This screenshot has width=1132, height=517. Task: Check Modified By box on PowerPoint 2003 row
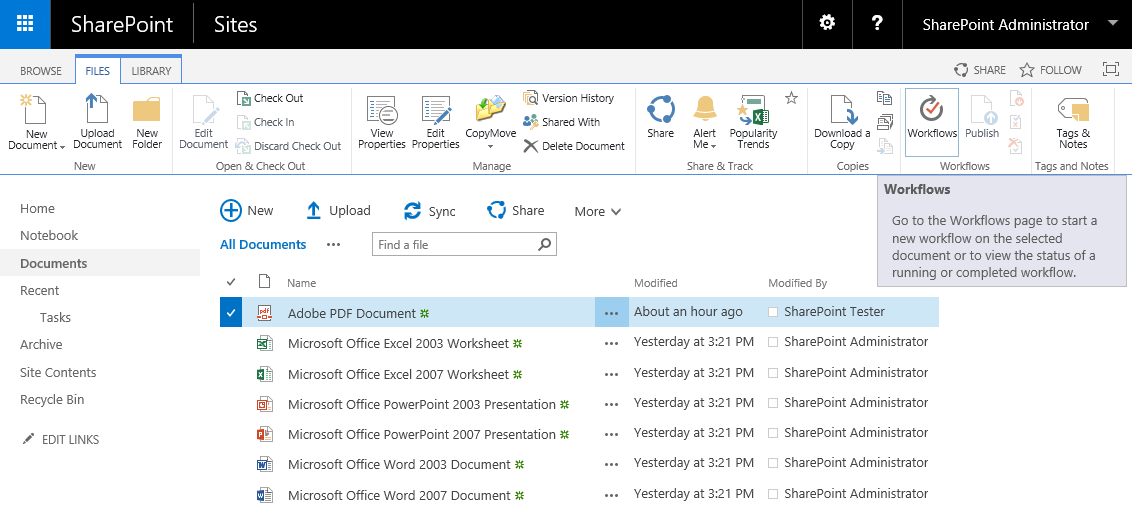[773, 404]
